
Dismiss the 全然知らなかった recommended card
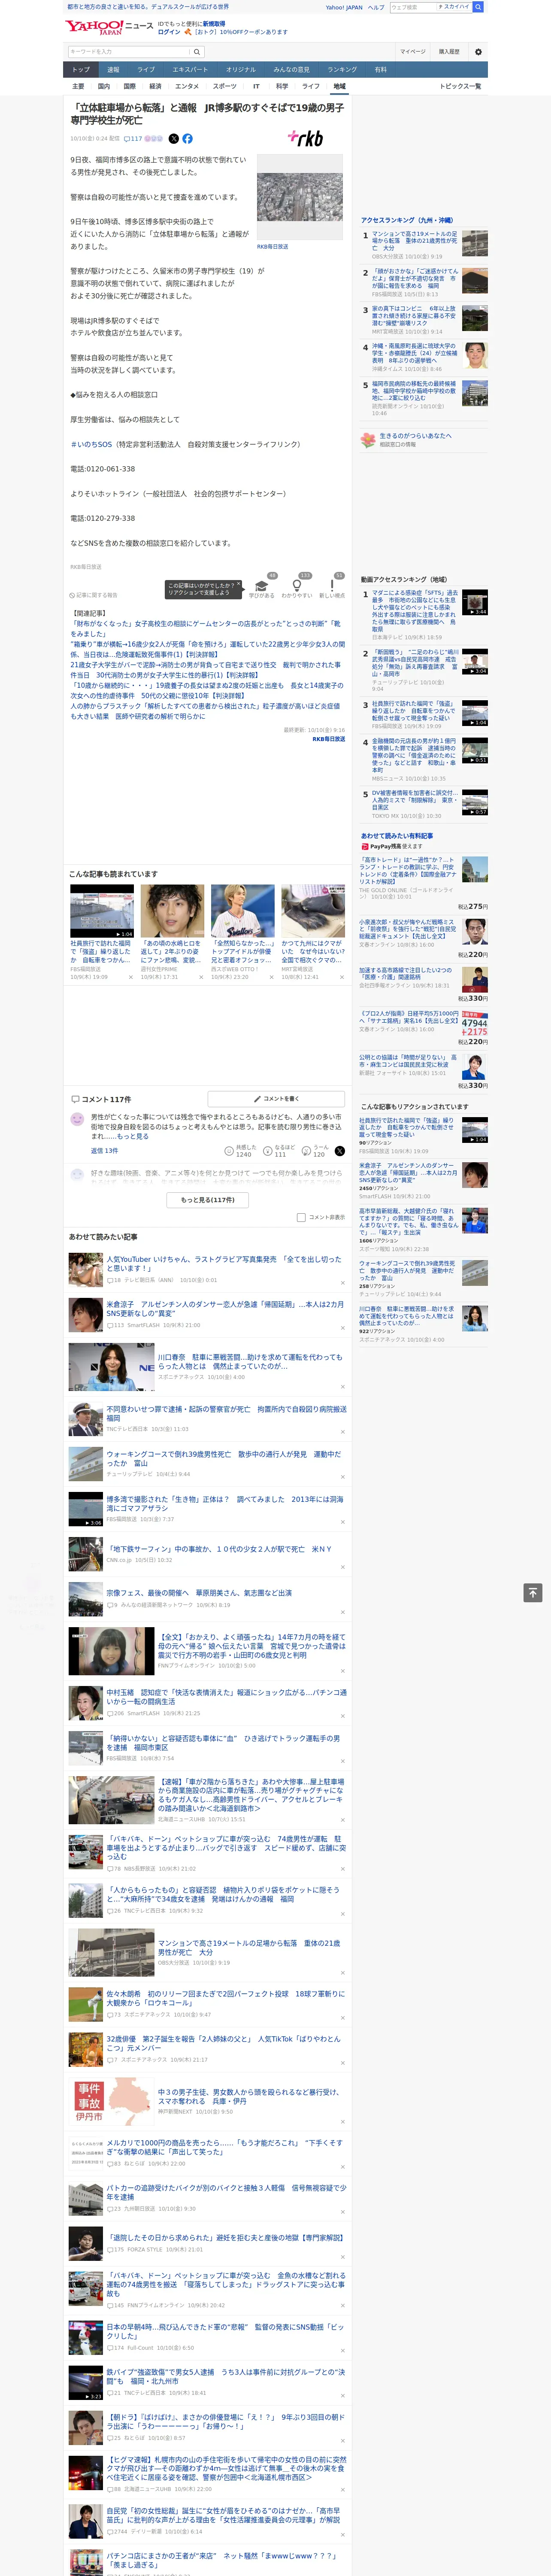coord(272,977)
